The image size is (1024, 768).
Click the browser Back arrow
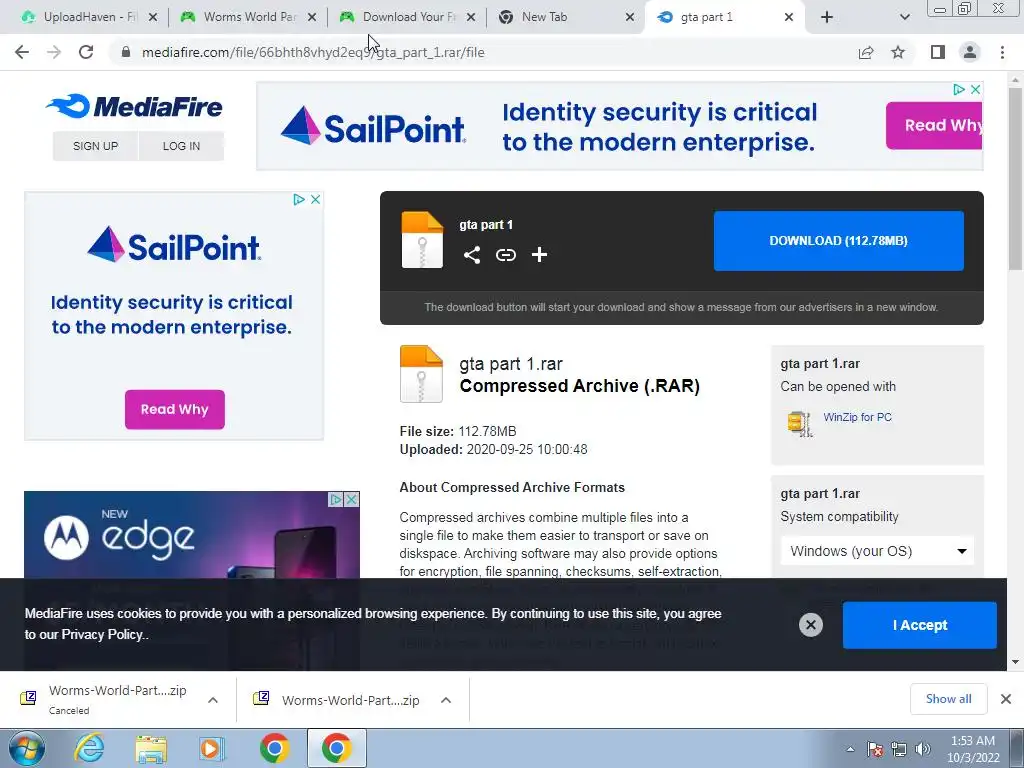tap(22, 52)
